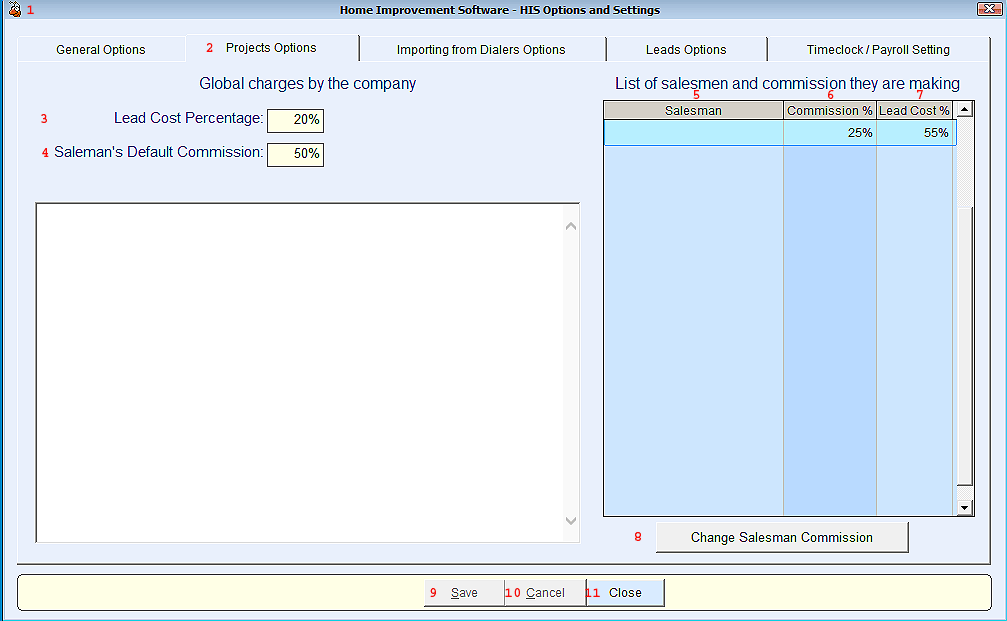Click the salesmen grid scroll up arrow
Image resolution: width=1007 pixels, height=621 pixels.
coord(965,110)
